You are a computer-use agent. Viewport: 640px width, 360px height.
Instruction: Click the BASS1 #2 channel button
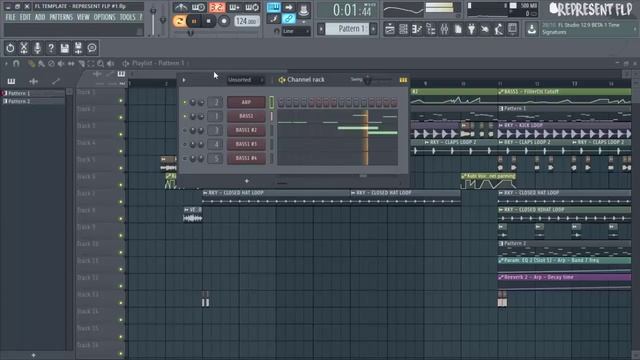[246, 130]
